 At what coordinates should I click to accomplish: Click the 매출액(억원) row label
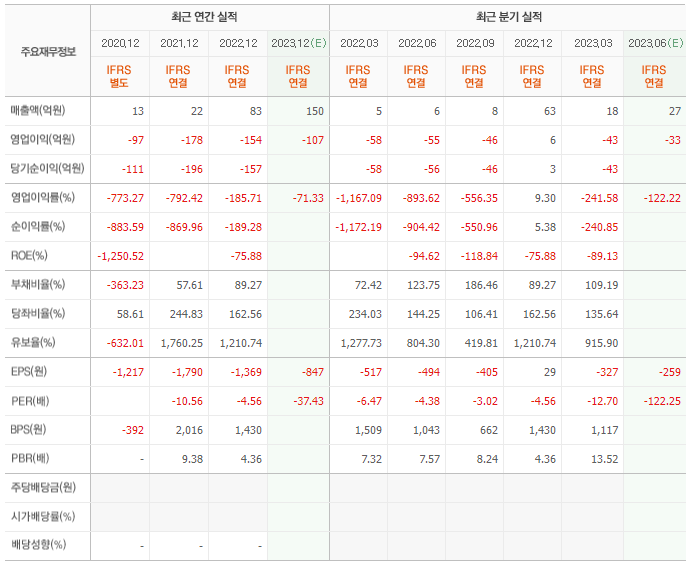(38, 110)
